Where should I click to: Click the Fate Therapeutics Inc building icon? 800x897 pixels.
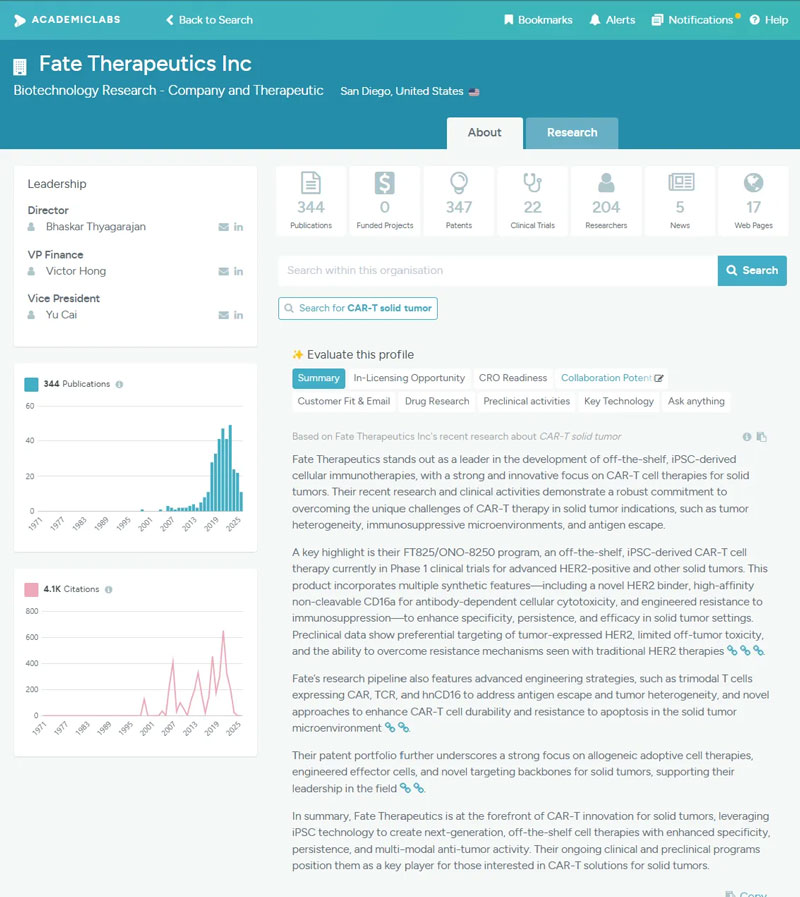(x=20, y=67)
